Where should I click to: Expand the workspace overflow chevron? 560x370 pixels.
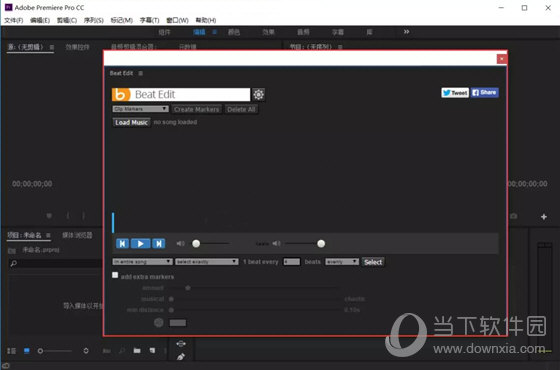pos(406,32)
